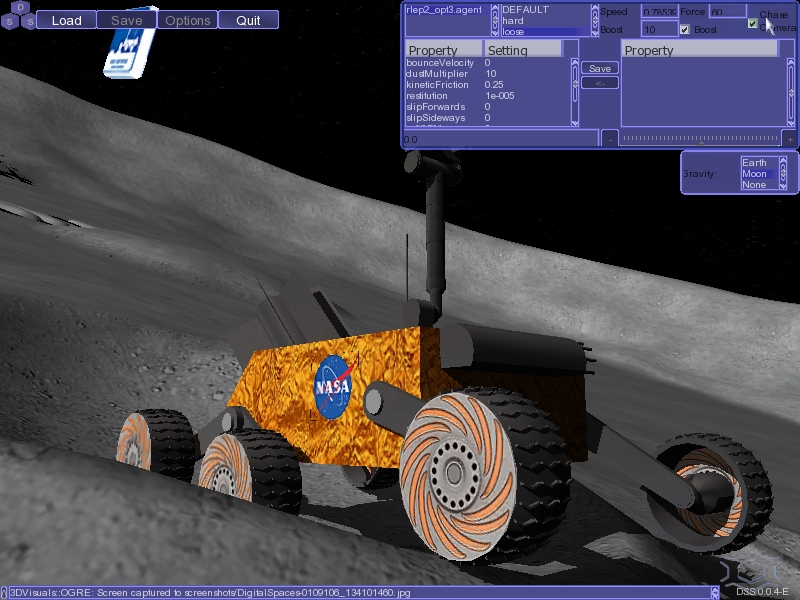Click the left arrow '<-' button
The width and height of the screenshot is (800, 600).
[600, 83]
